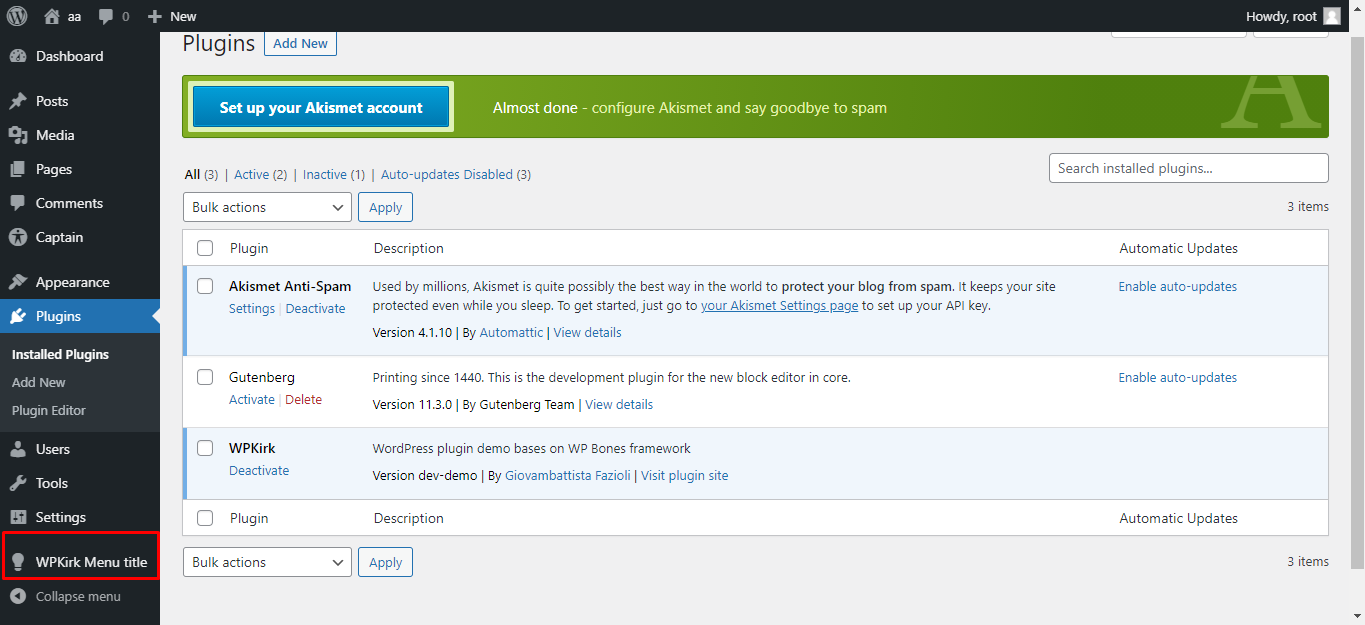Image resolution: width=1365 pixels, height=625 pixels.
Task: Click the bottom Apply button
Action: pos(385,562)
